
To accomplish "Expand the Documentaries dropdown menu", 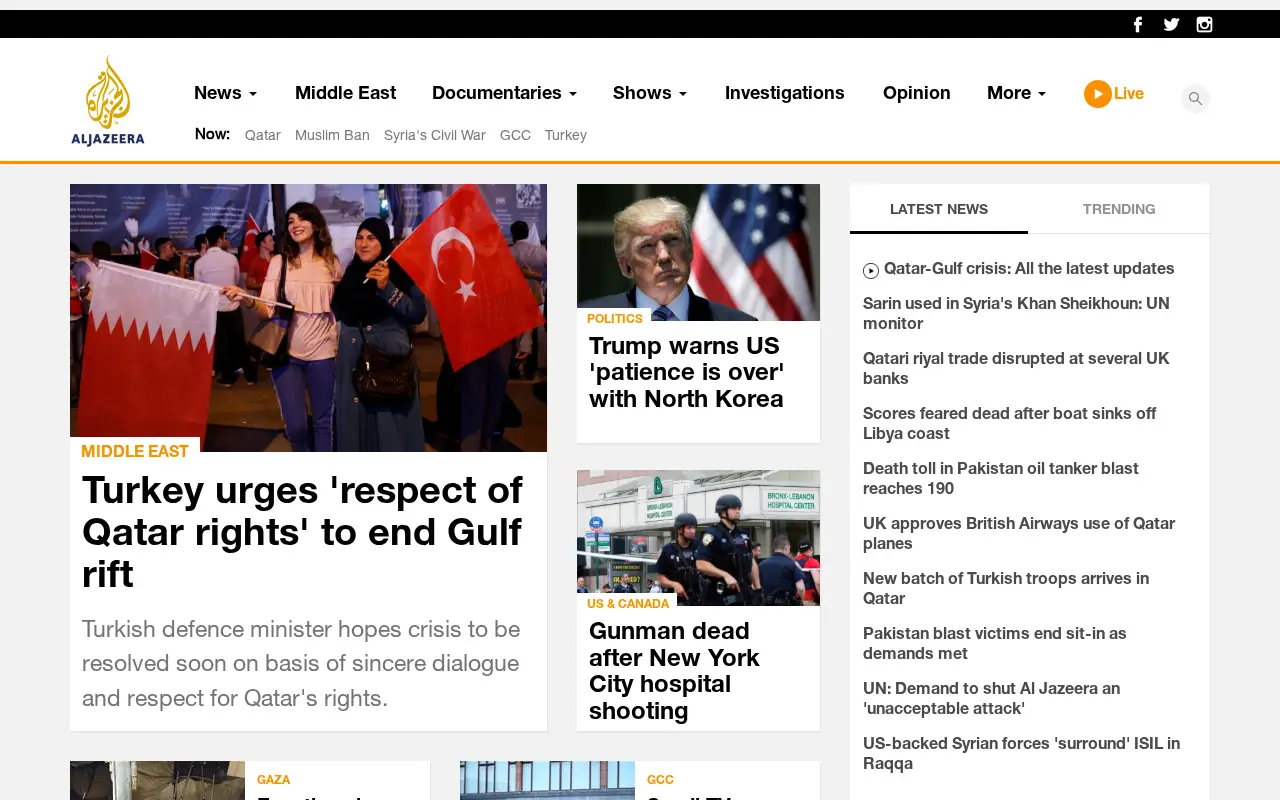I will pos(504,93).
